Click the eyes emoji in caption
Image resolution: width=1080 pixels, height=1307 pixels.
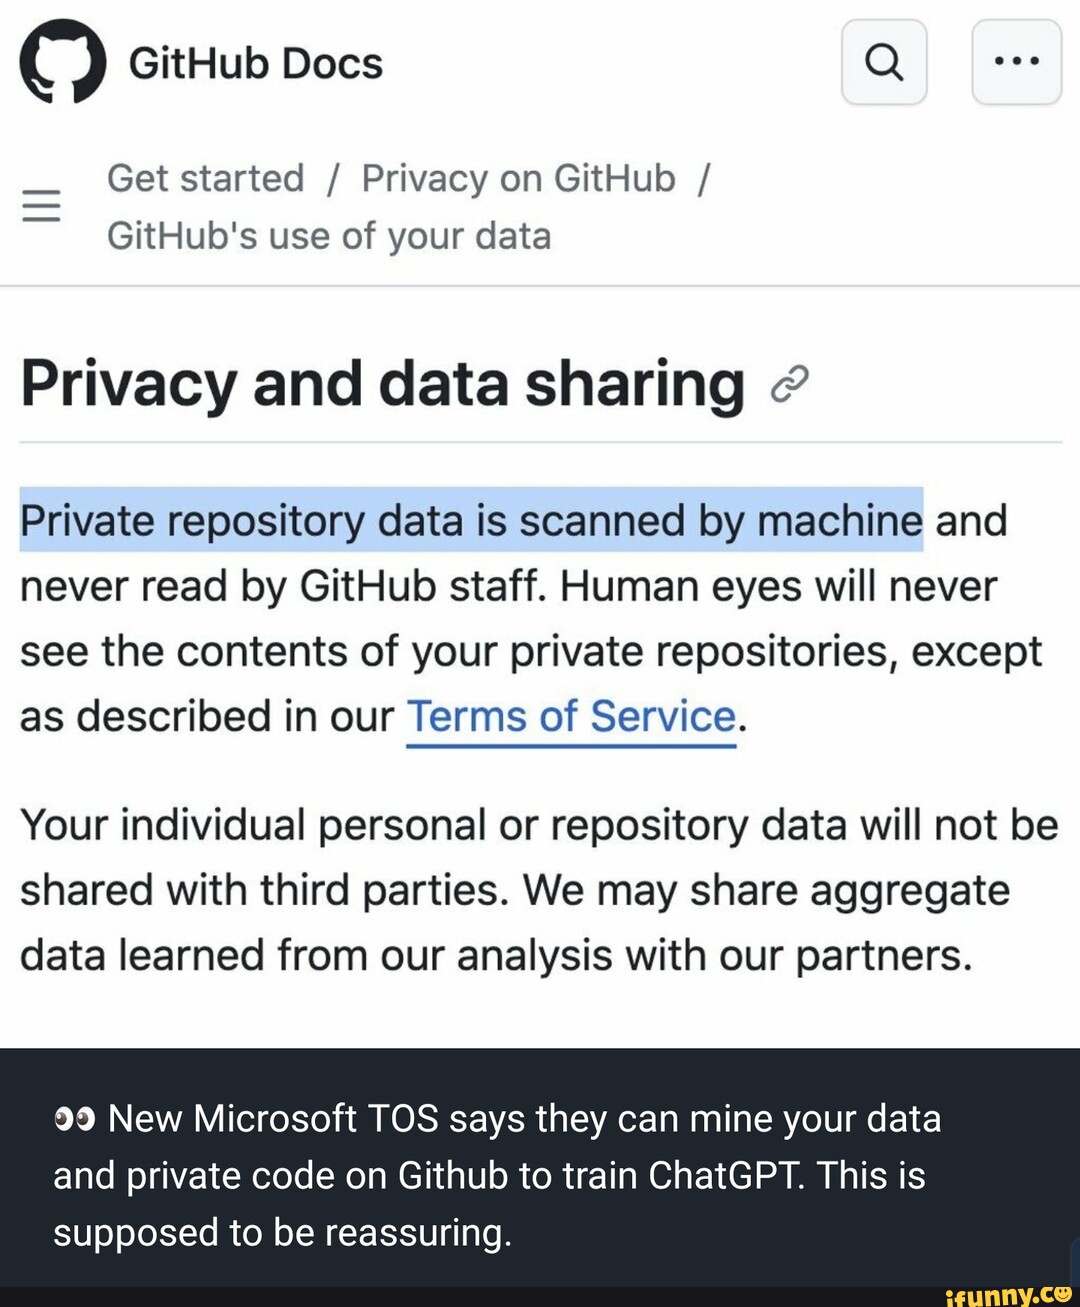75,1118
